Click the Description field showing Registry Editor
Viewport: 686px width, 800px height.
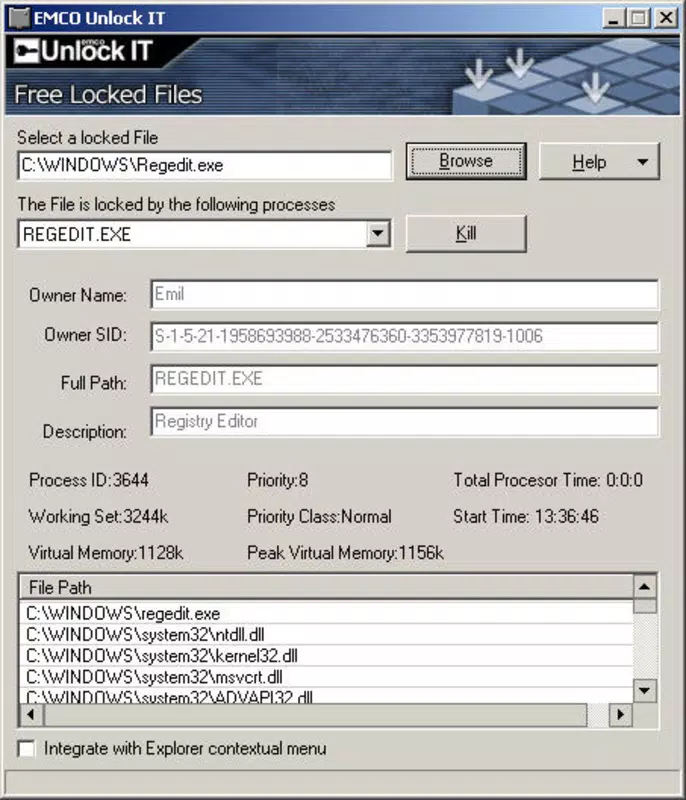(404, 422)
